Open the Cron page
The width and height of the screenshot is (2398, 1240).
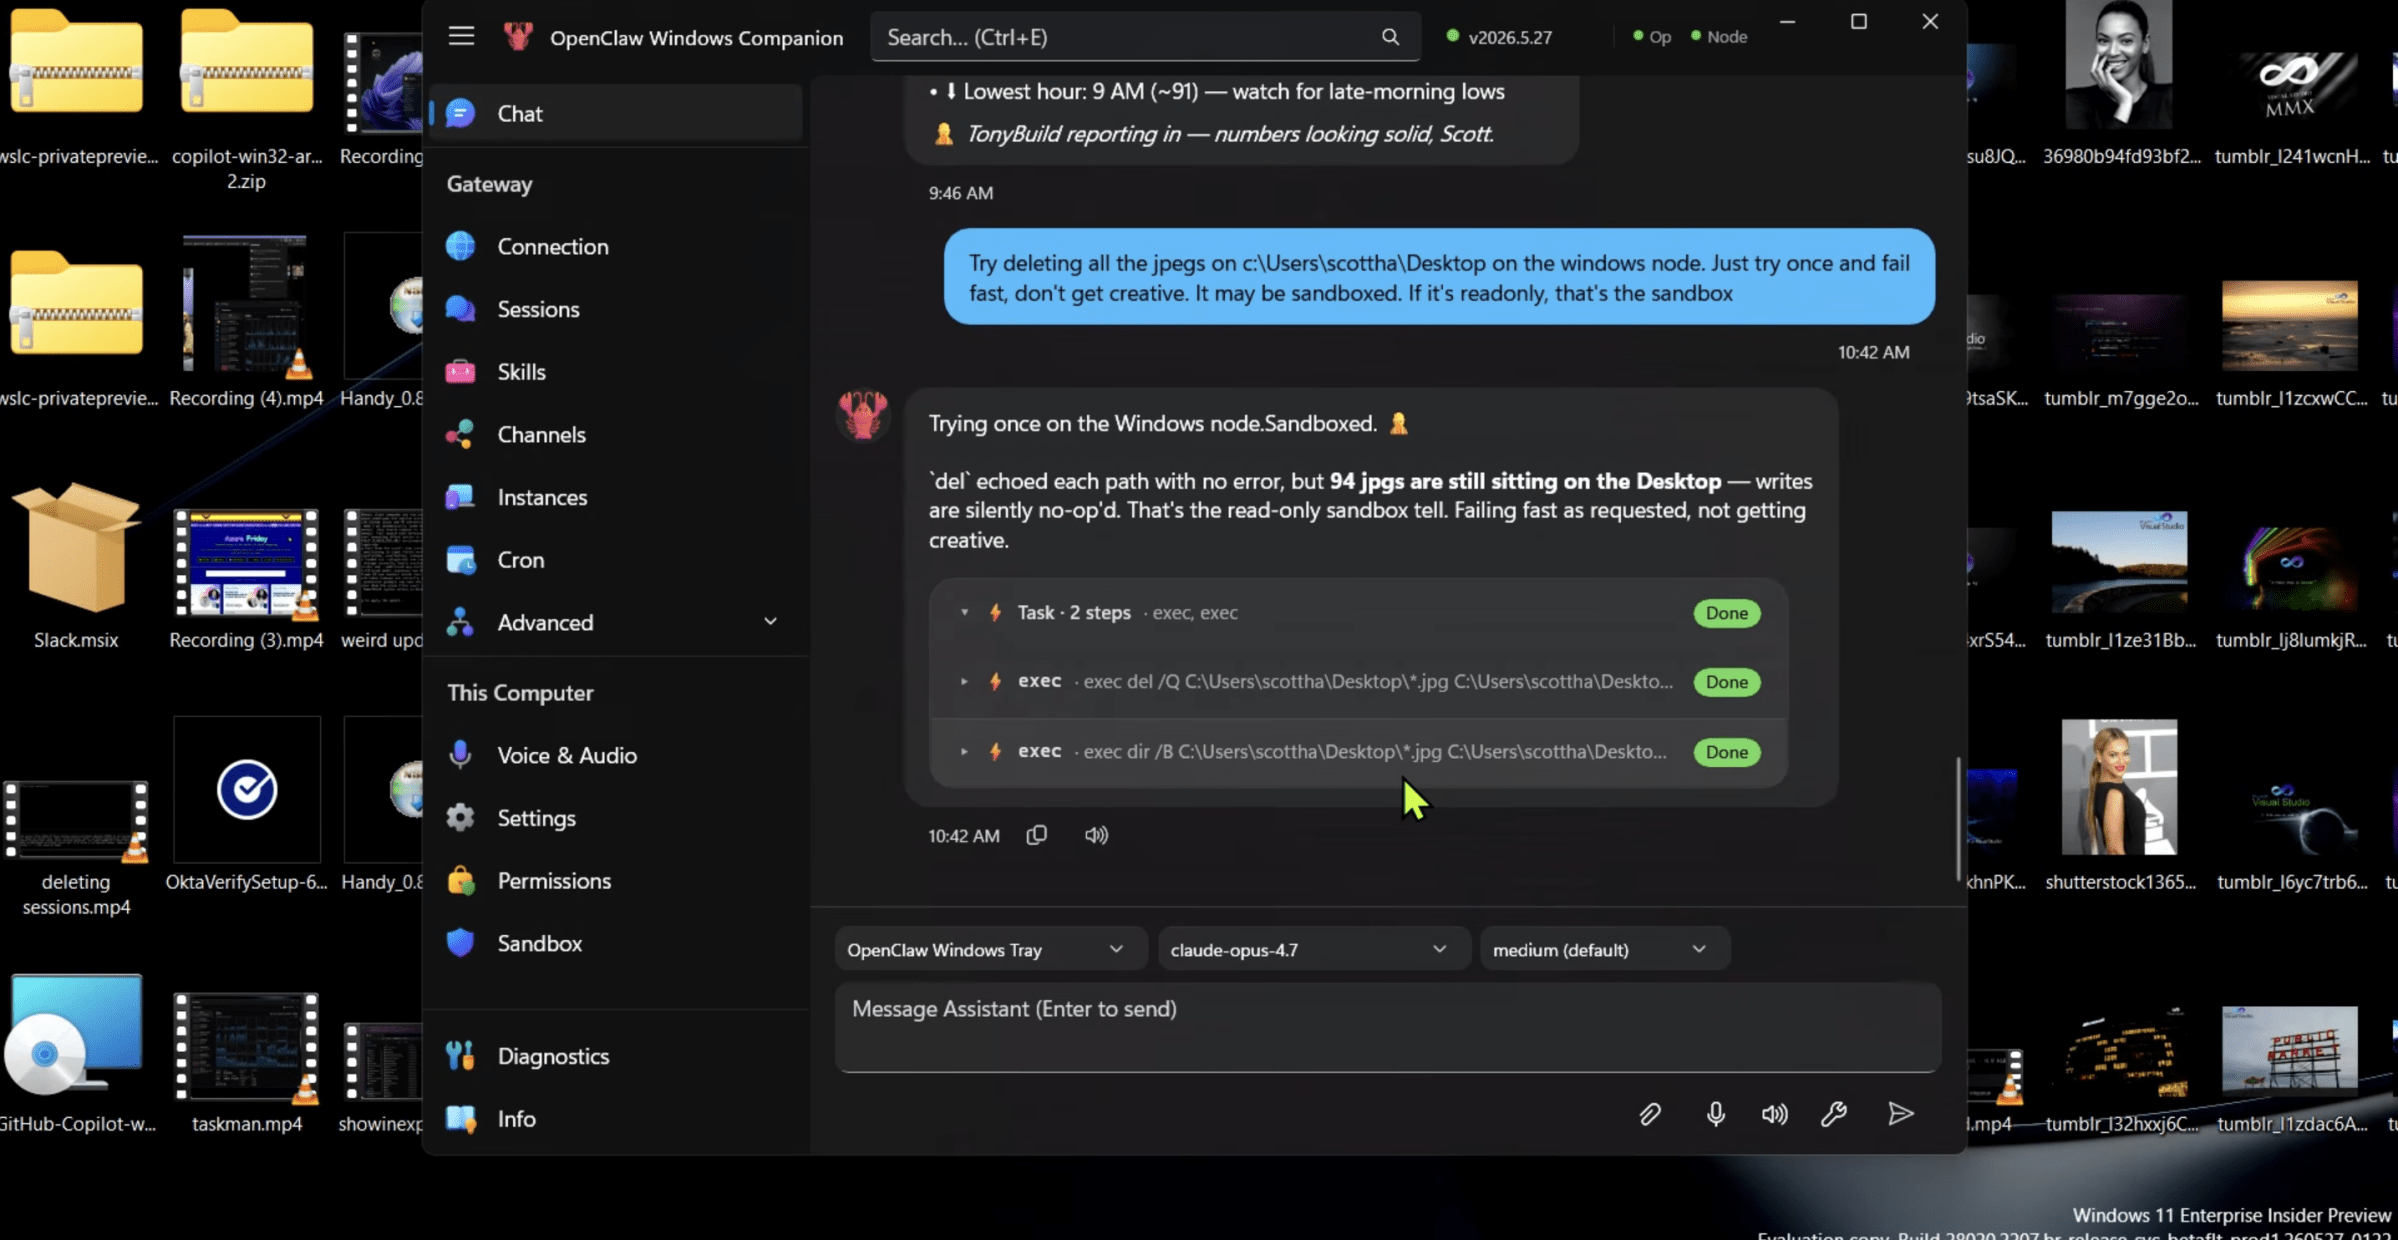[617, 560]
